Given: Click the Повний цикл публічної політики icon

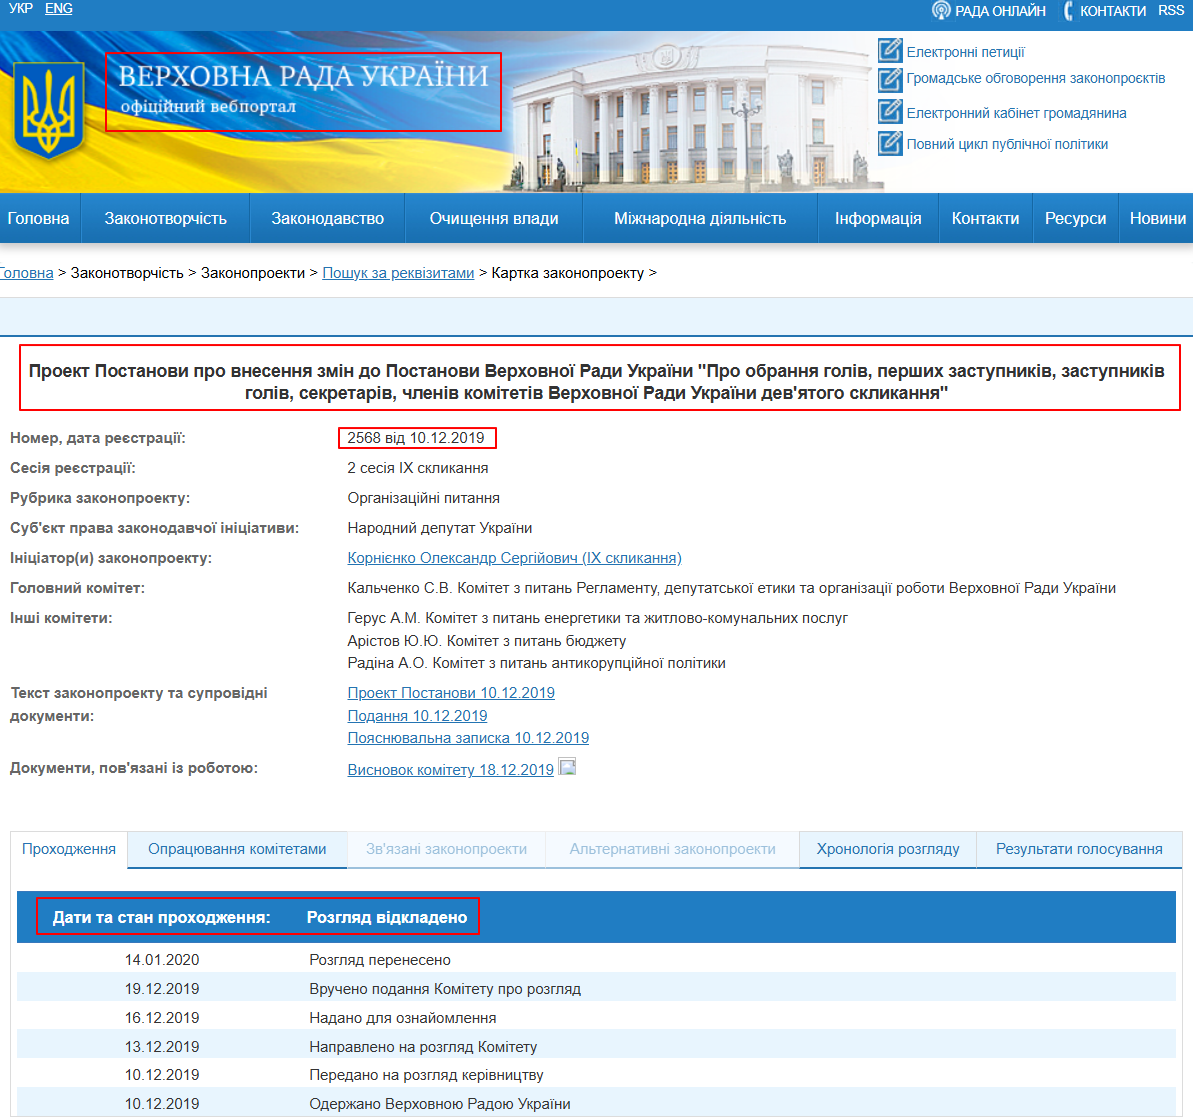Looking at the screenshot, I should (890, 143).
